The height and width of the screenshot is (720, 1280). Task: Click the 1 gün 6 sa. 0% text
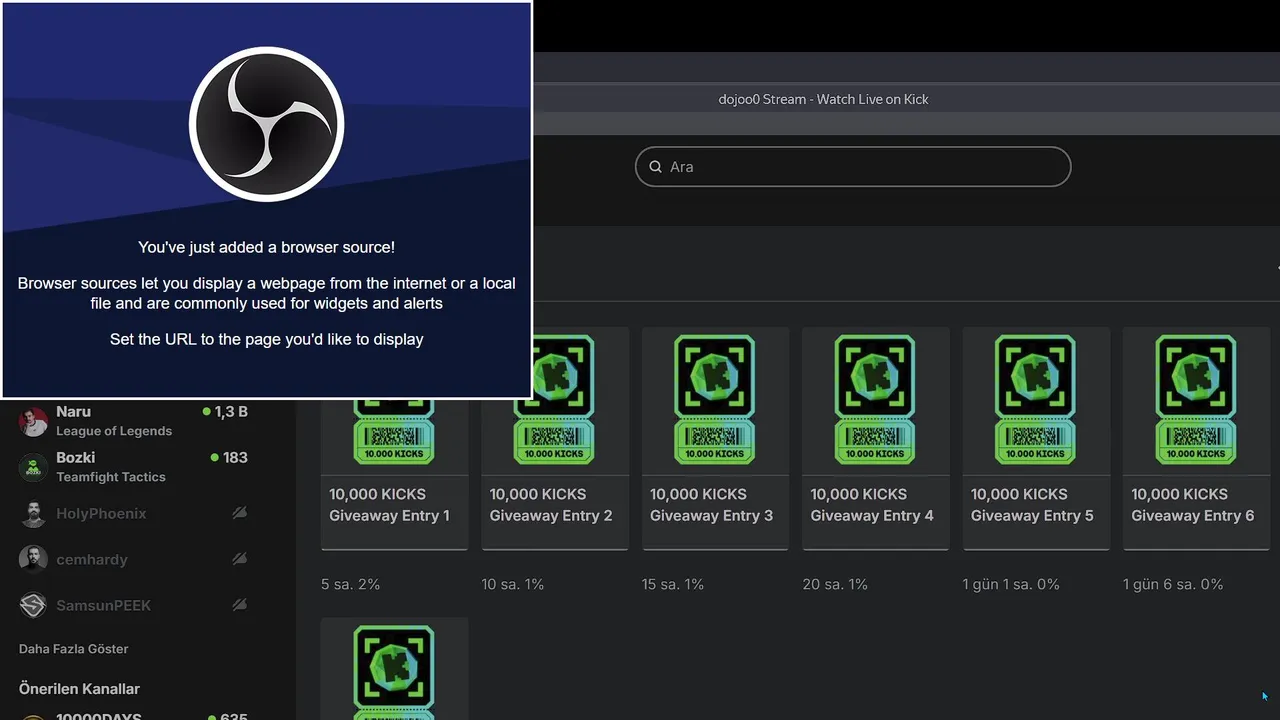tap(1173, 584)
